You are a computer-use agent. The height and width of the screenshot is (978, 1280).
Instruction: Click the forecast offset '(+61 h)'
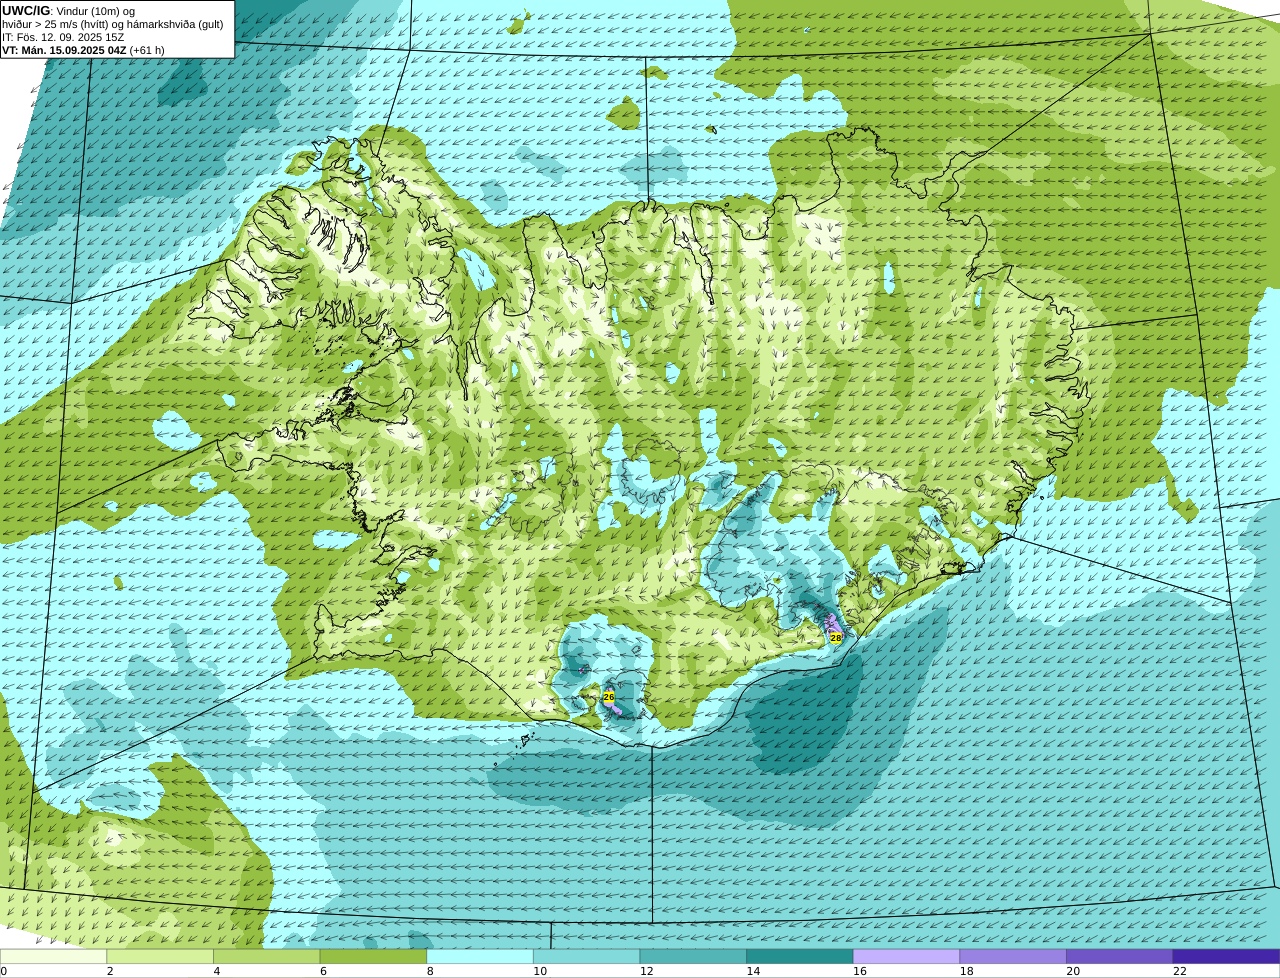[x=147, y=50]
